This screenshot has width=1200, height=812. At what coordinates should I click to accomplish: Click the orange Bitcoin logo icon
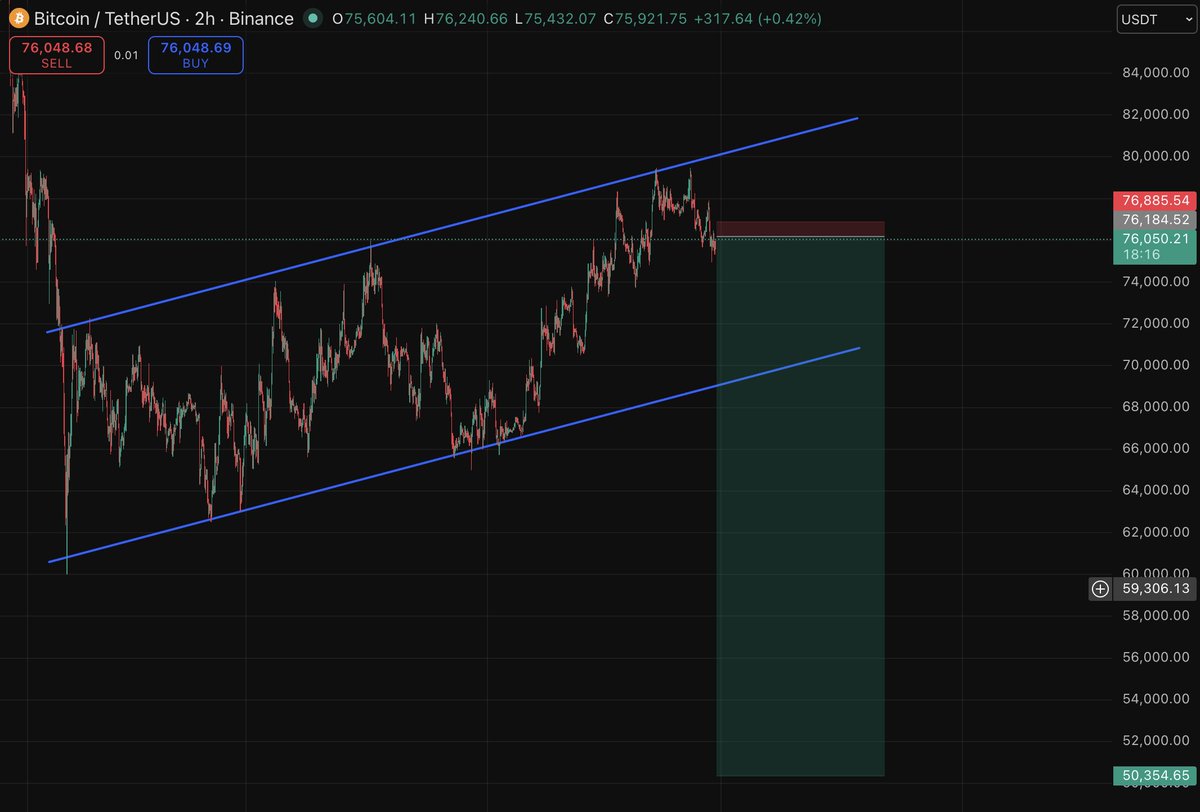pos(17,18)
